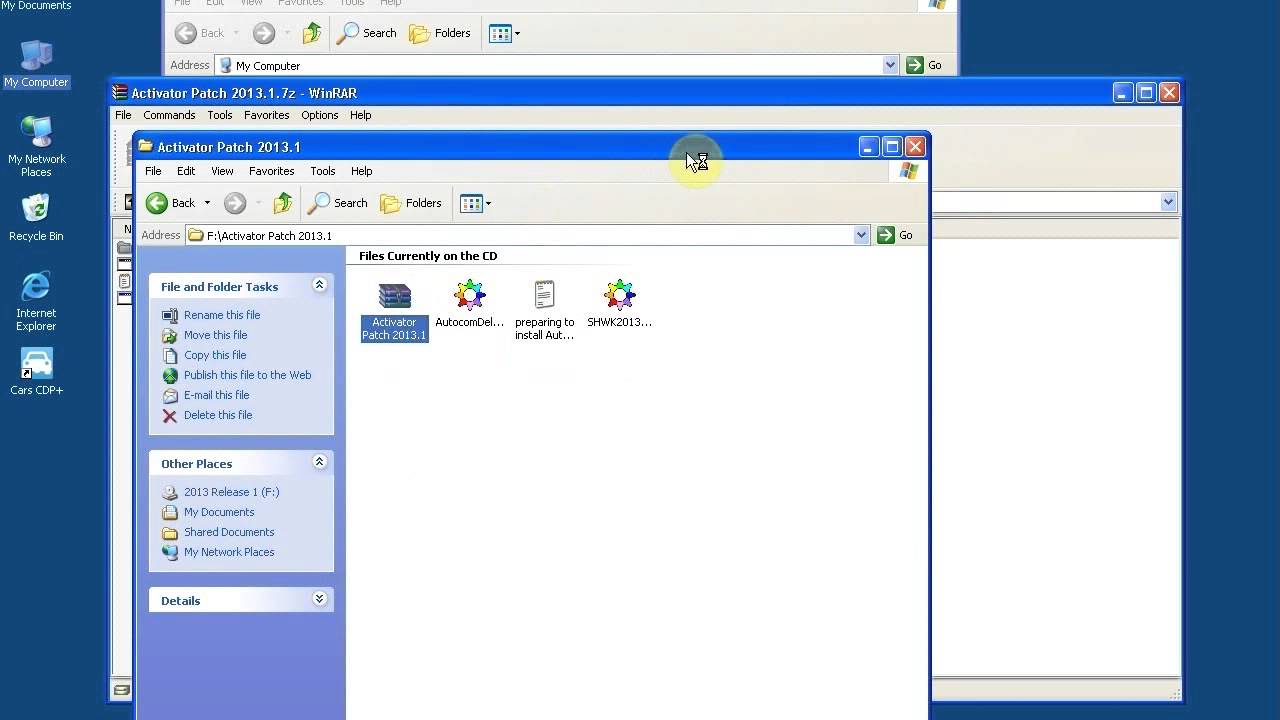Click Publish this file to the Web
This screenshot has width=1280, height=720.
(x=247, y=375)
